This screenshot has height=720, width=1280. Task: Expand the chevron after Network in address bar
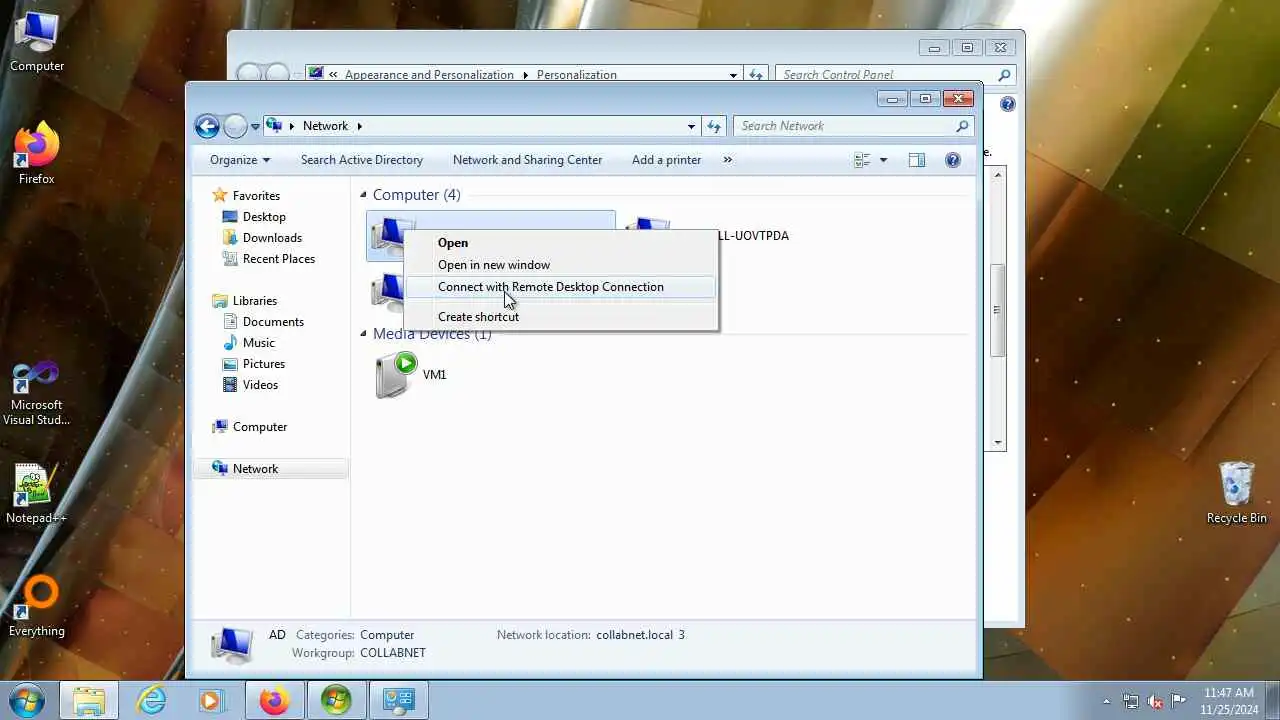pyautogui.click(x=359, y=126)
